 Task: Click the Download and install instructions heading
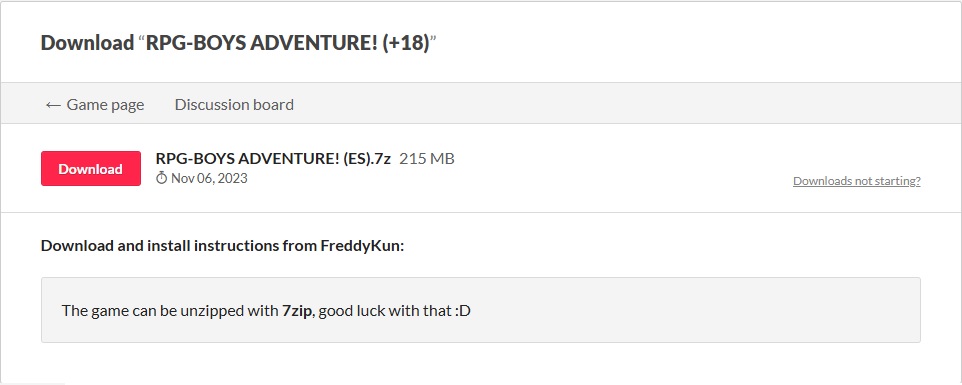click(222, 246)
